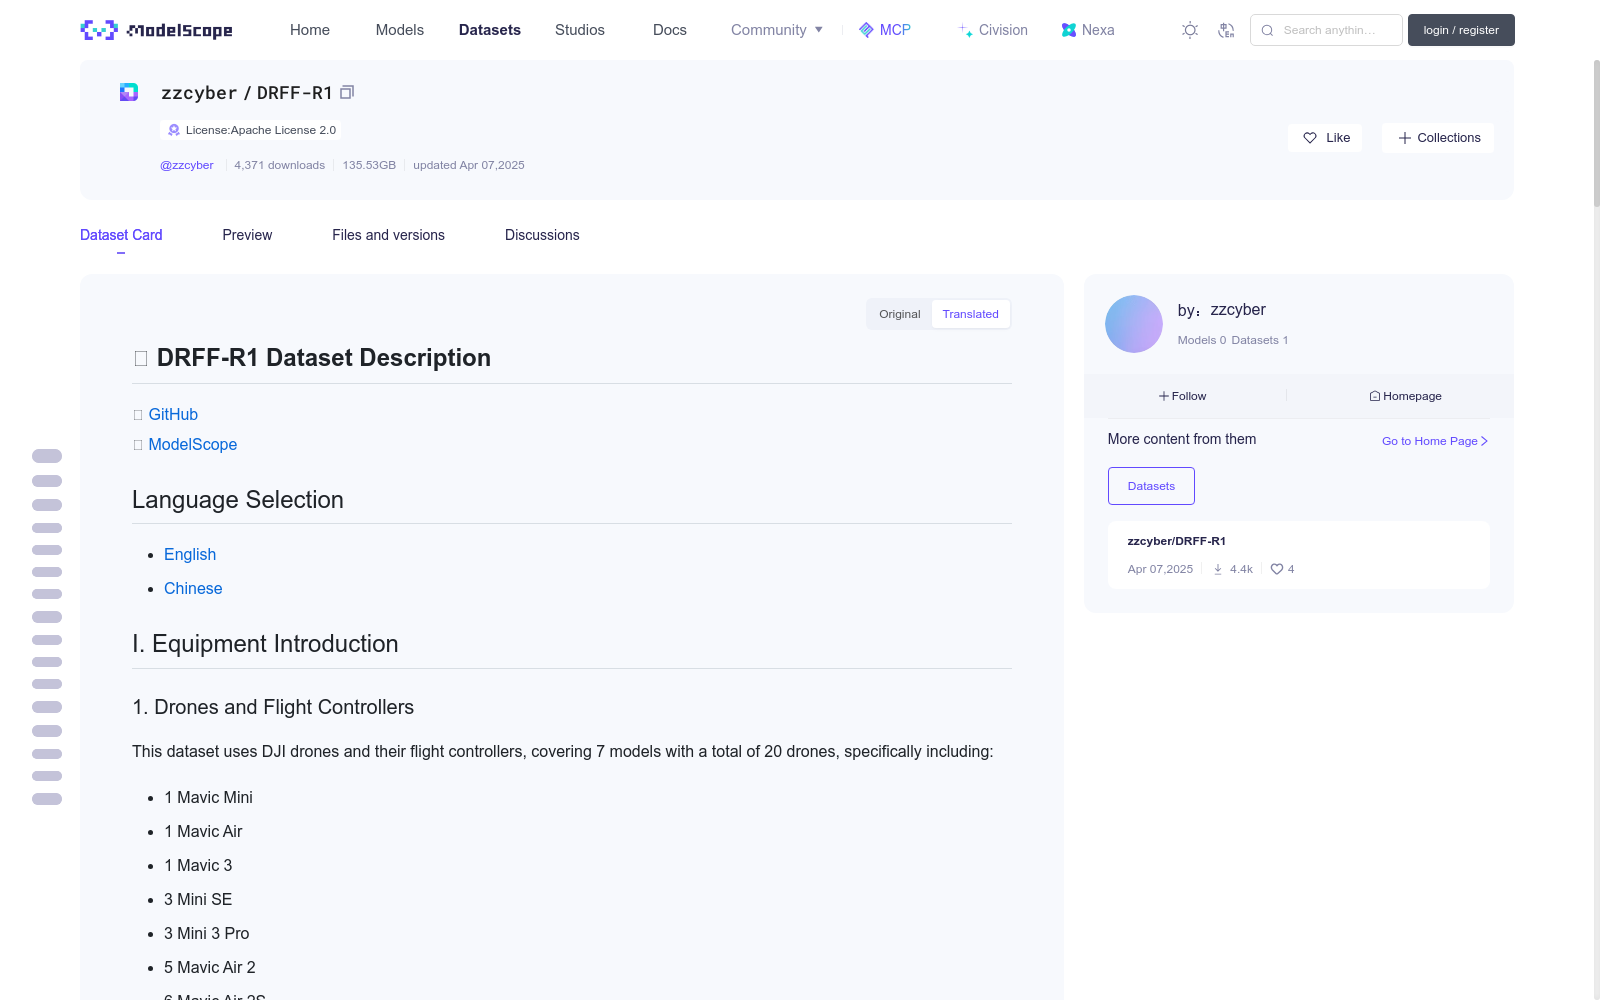
Task: Click the Drones and Flight Controllers subheading
Action: coord(273,707)
